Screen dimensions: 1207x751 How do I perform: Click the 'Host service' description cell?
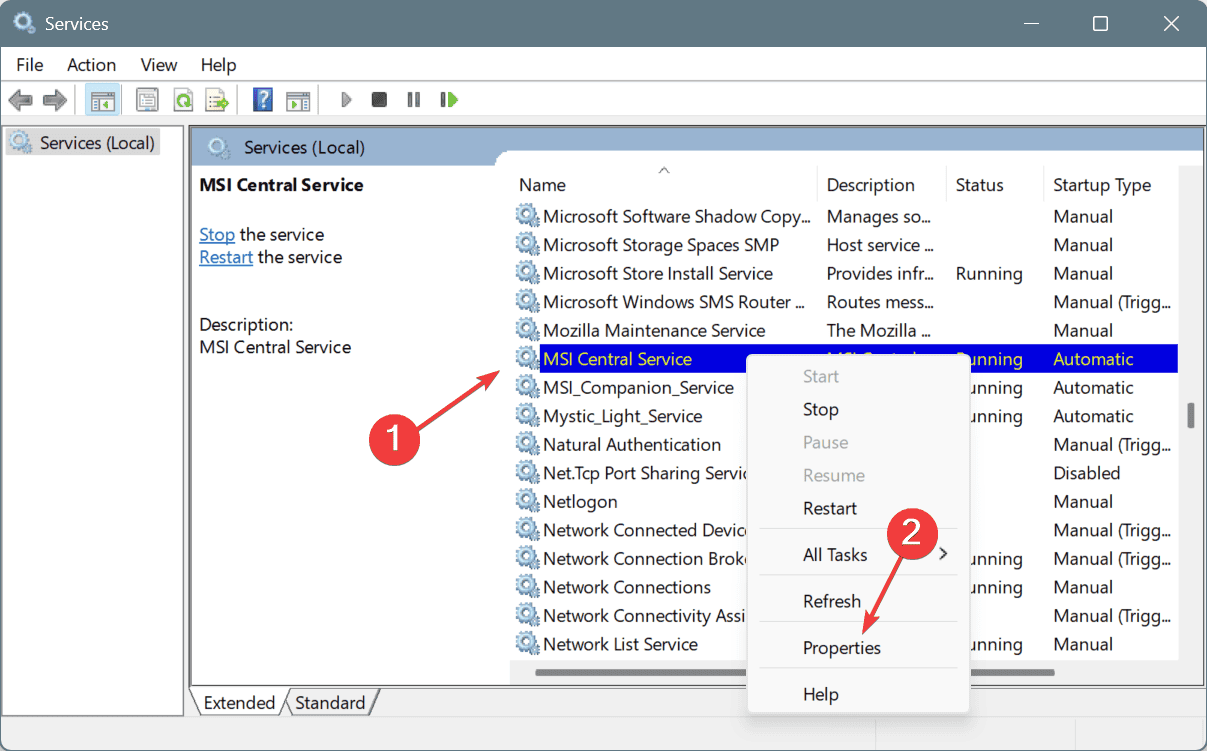click(x=880, y=244)
